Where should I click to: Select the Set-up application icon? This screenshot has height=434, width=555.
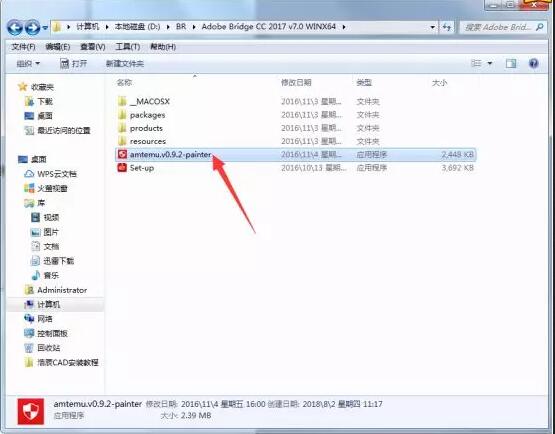tap(122, 167)
